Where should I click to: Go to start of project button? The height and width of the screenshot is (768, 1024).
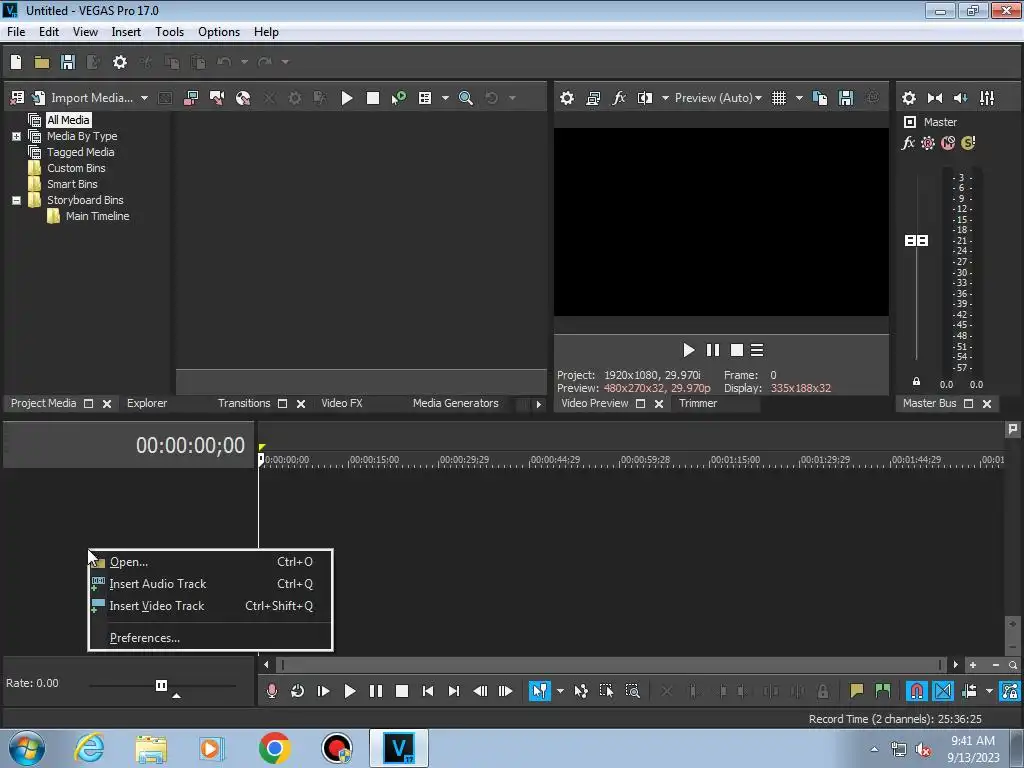pyautogui.click(x=428, y=691)
